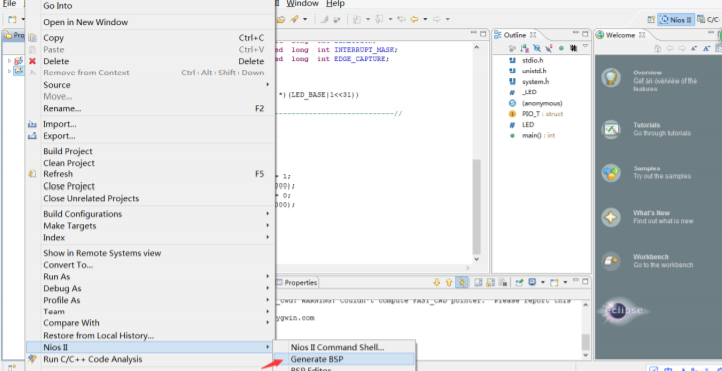Open the Outline view menu triangle
This screenshot has width=722, height=371.
585,46
